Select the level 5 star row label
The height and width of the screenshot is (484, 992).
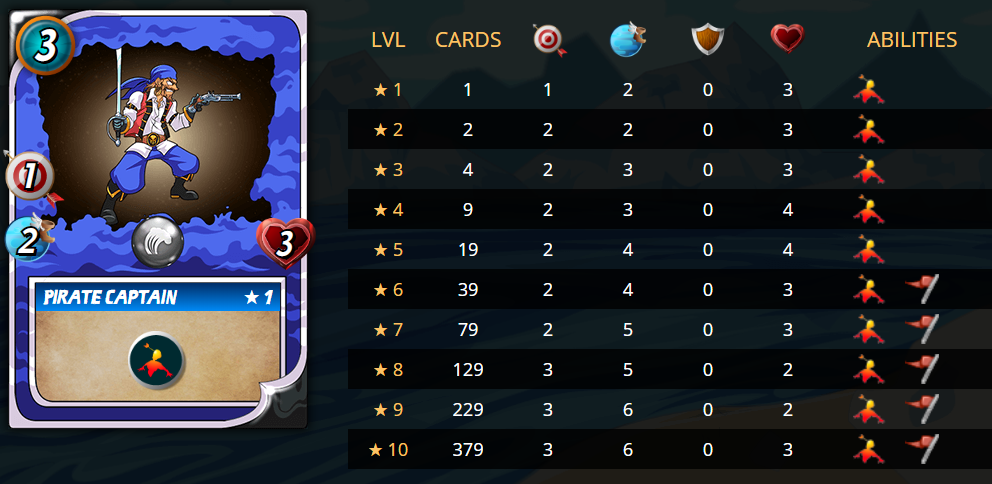(388, 249)
